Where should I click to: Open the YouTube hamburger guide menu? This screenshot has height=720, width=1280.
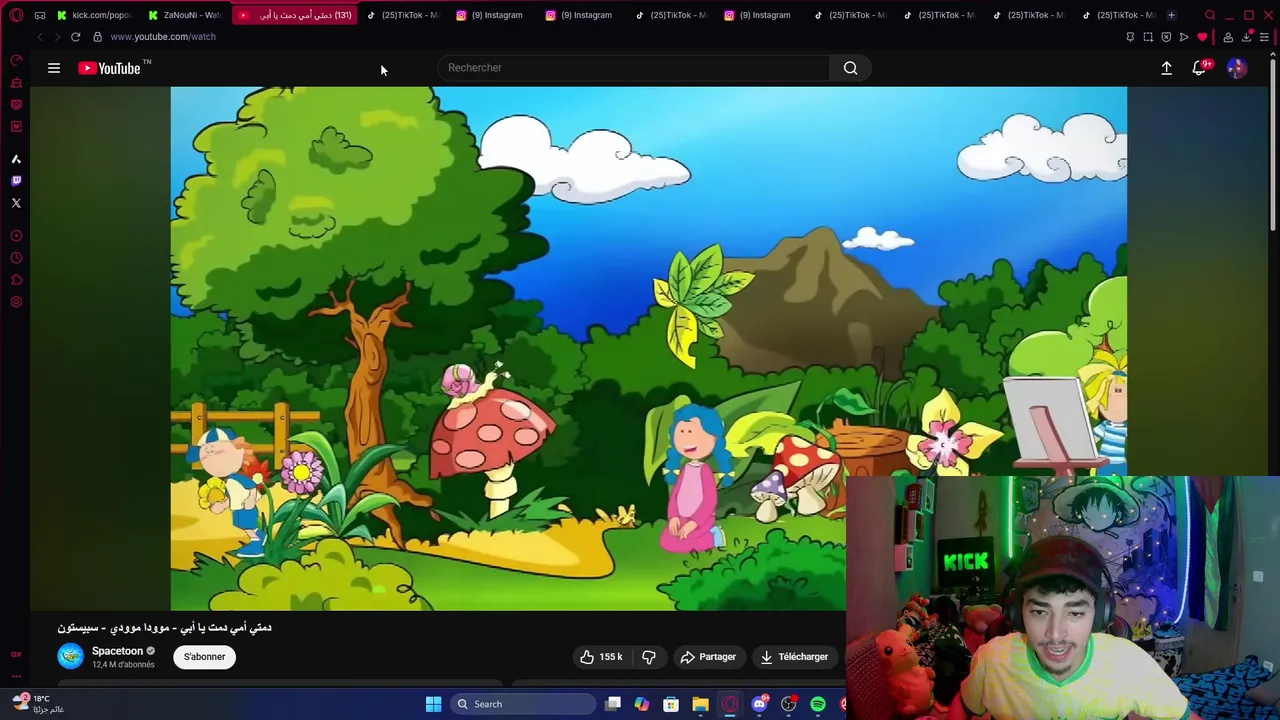[x=54, y=68]
